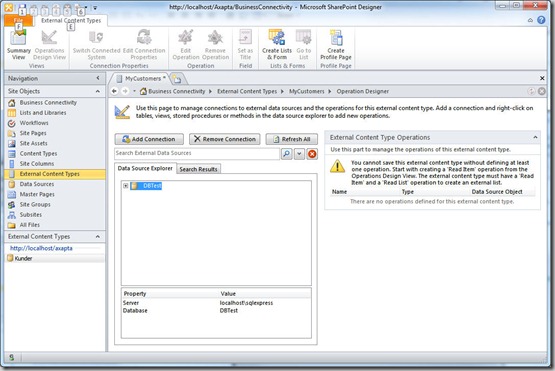Collapse the Navigation pane chevron
This screenshot has height=371, width=555.
(98, 78)
